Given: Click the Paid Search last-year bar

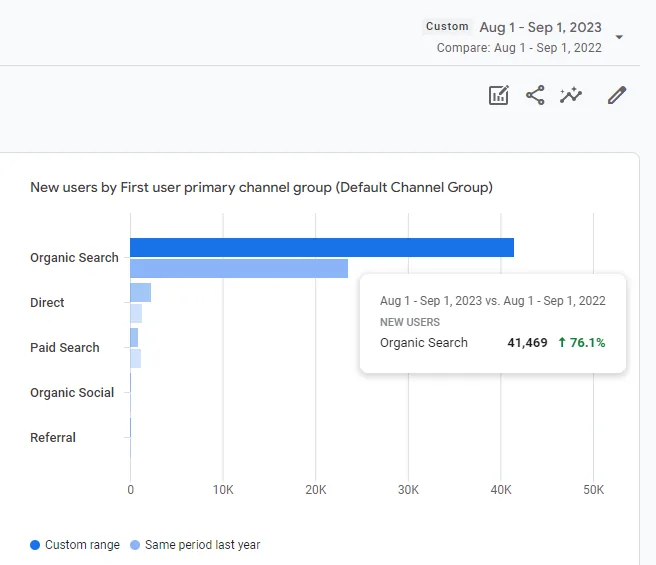Looking at the screenshot, I should (136, 359).
